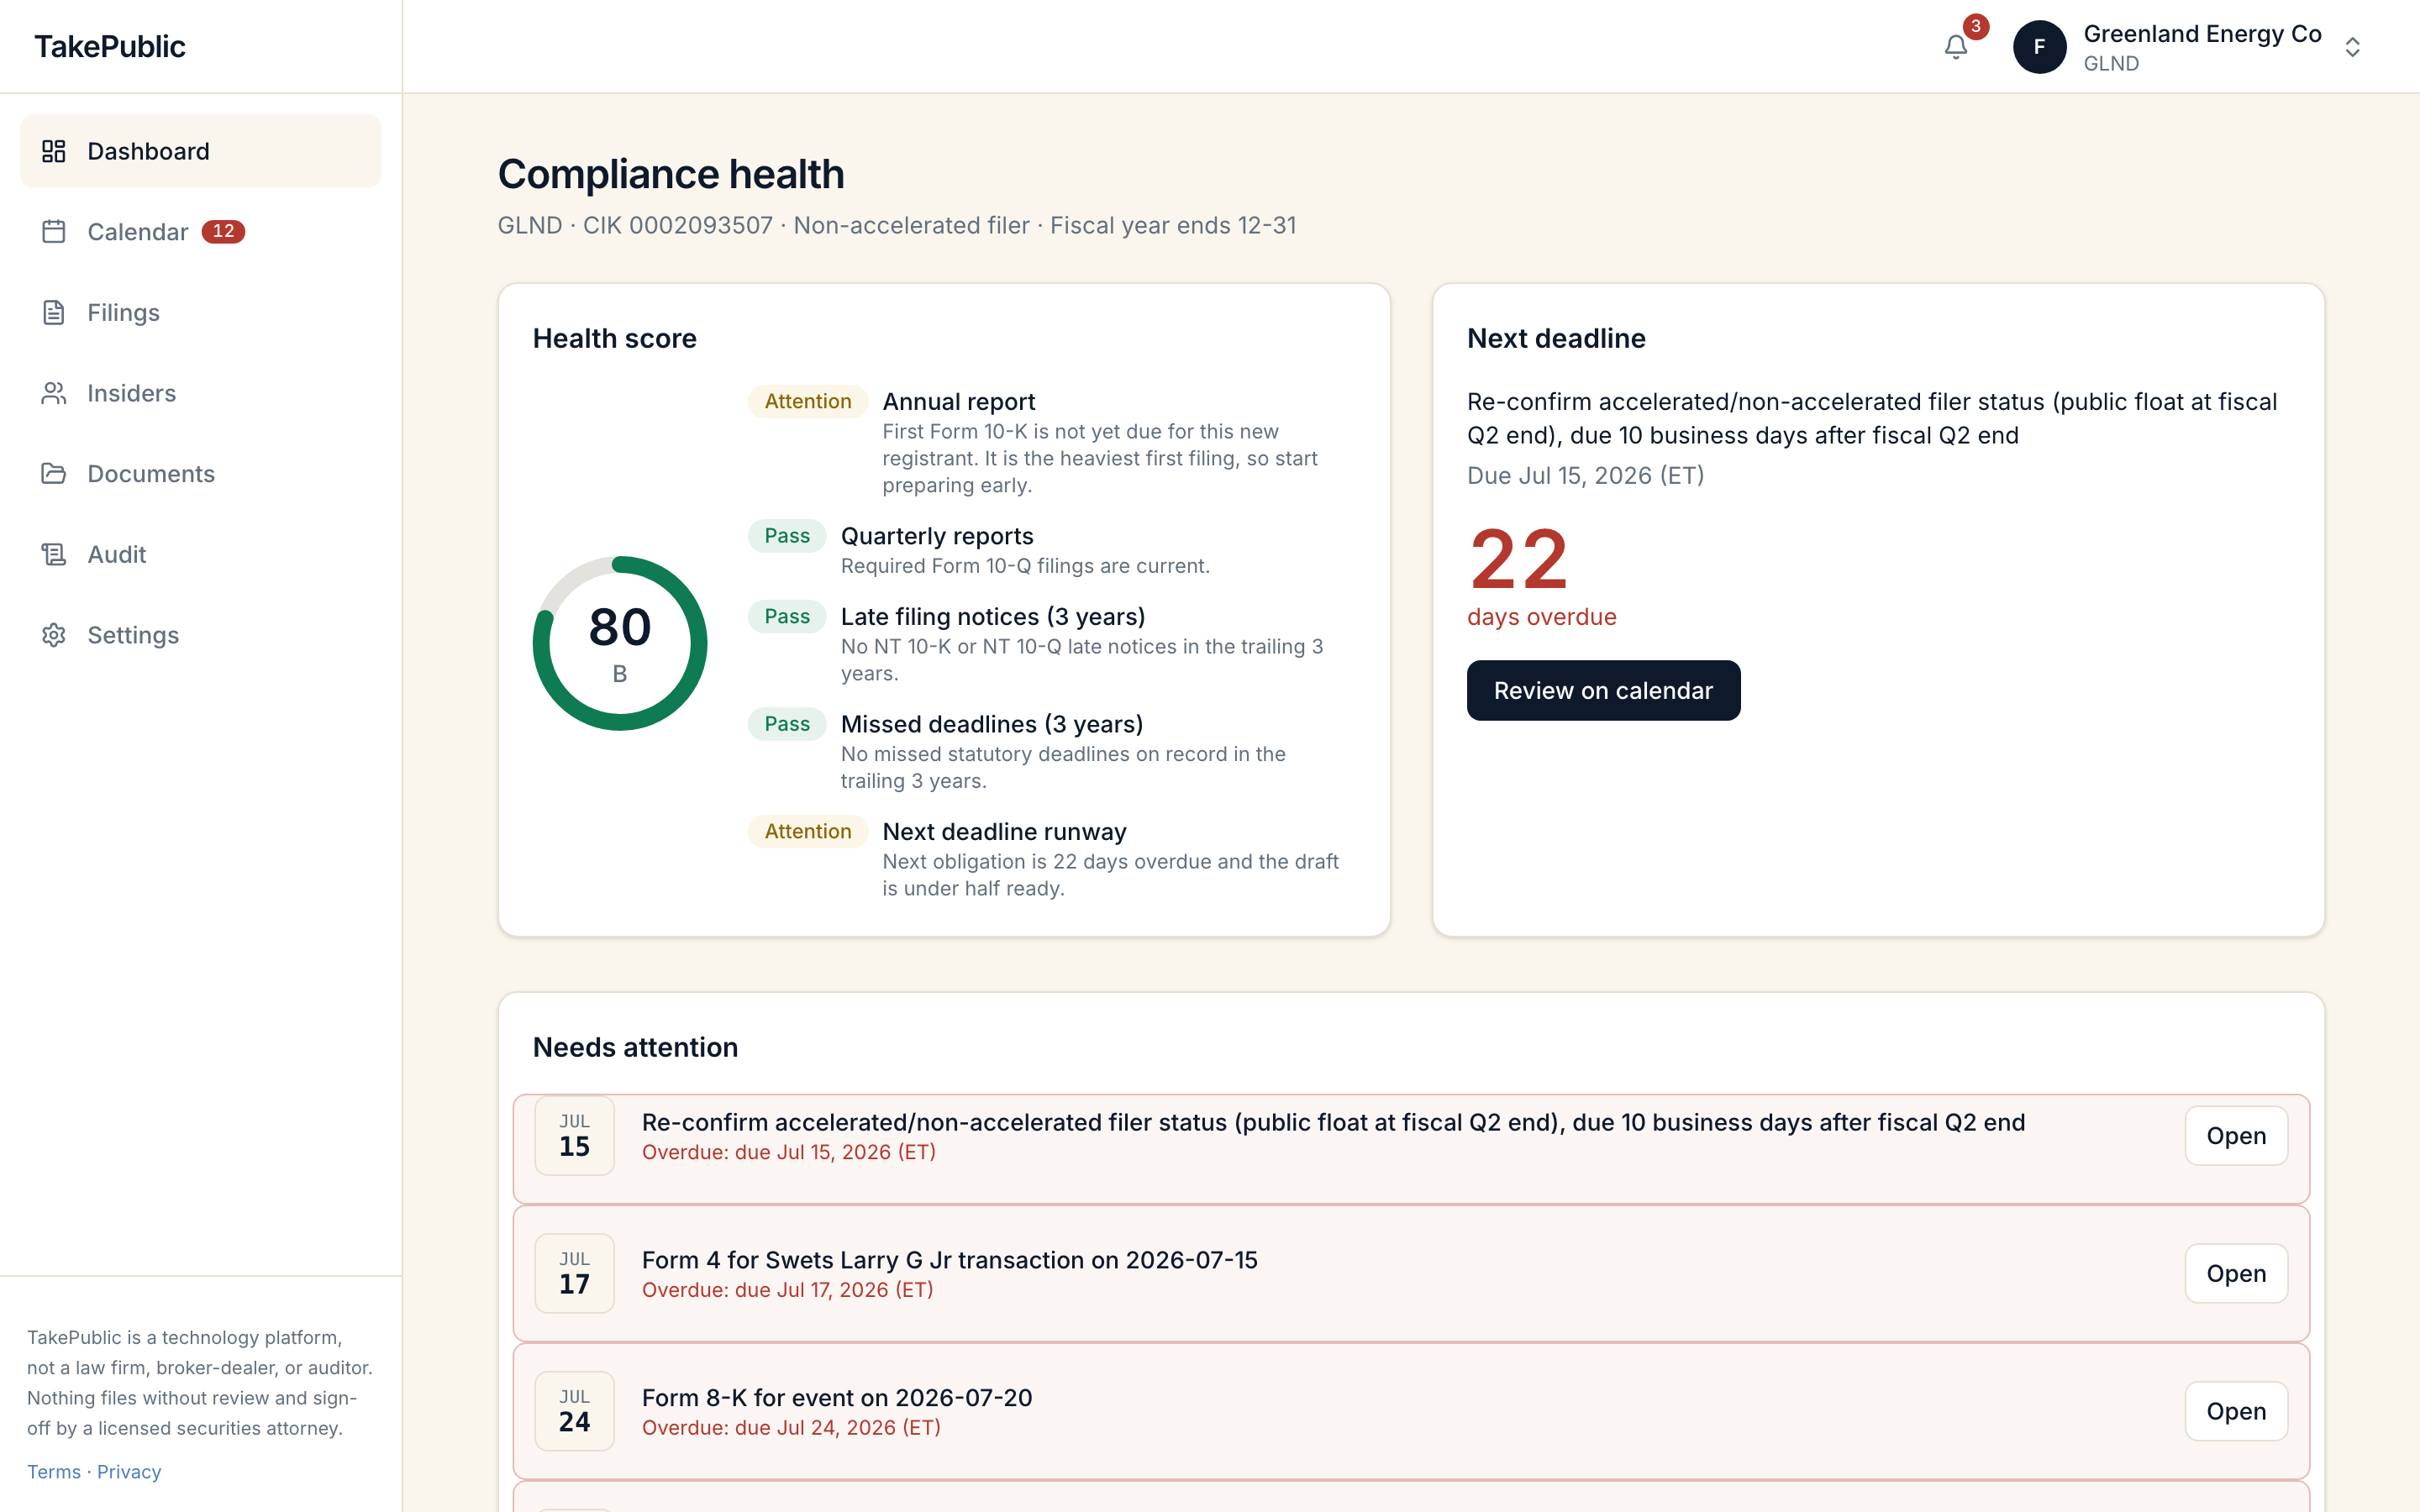Click the Settings gear icon
The image size is (2420, 1512).
[x=54, y=635]
